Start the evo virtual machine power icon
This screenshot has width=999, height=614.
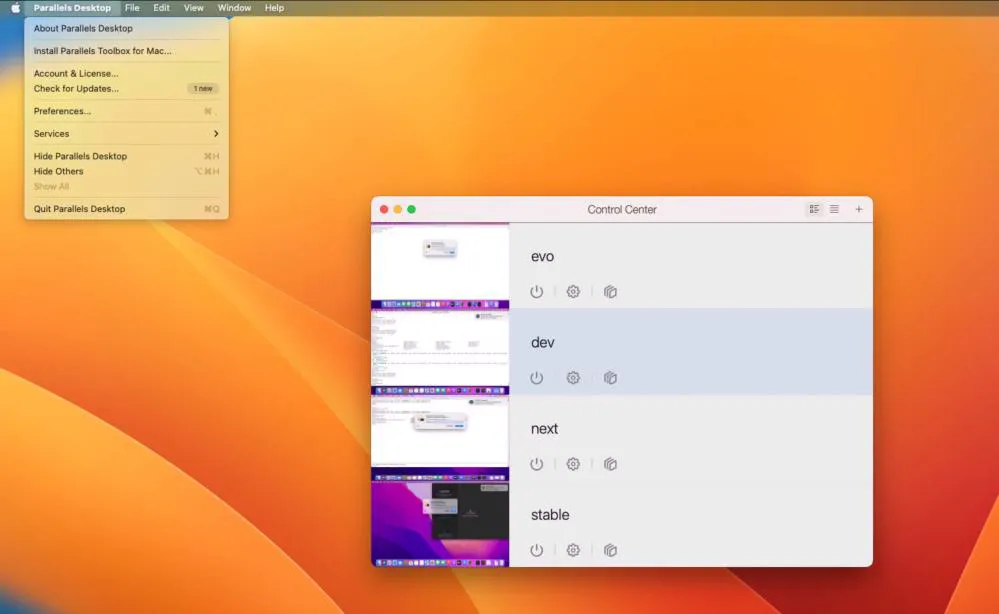(536, 292)
